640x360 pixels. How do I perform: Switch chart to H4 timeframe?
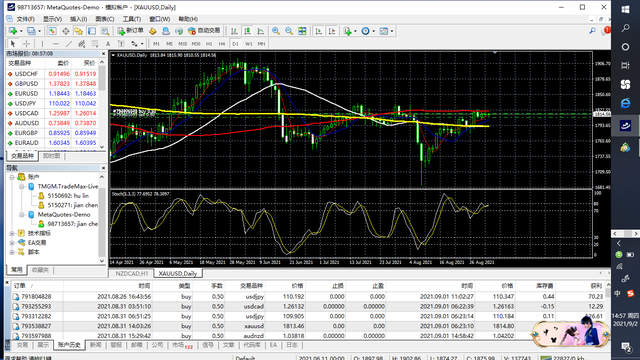pos(222,44)
